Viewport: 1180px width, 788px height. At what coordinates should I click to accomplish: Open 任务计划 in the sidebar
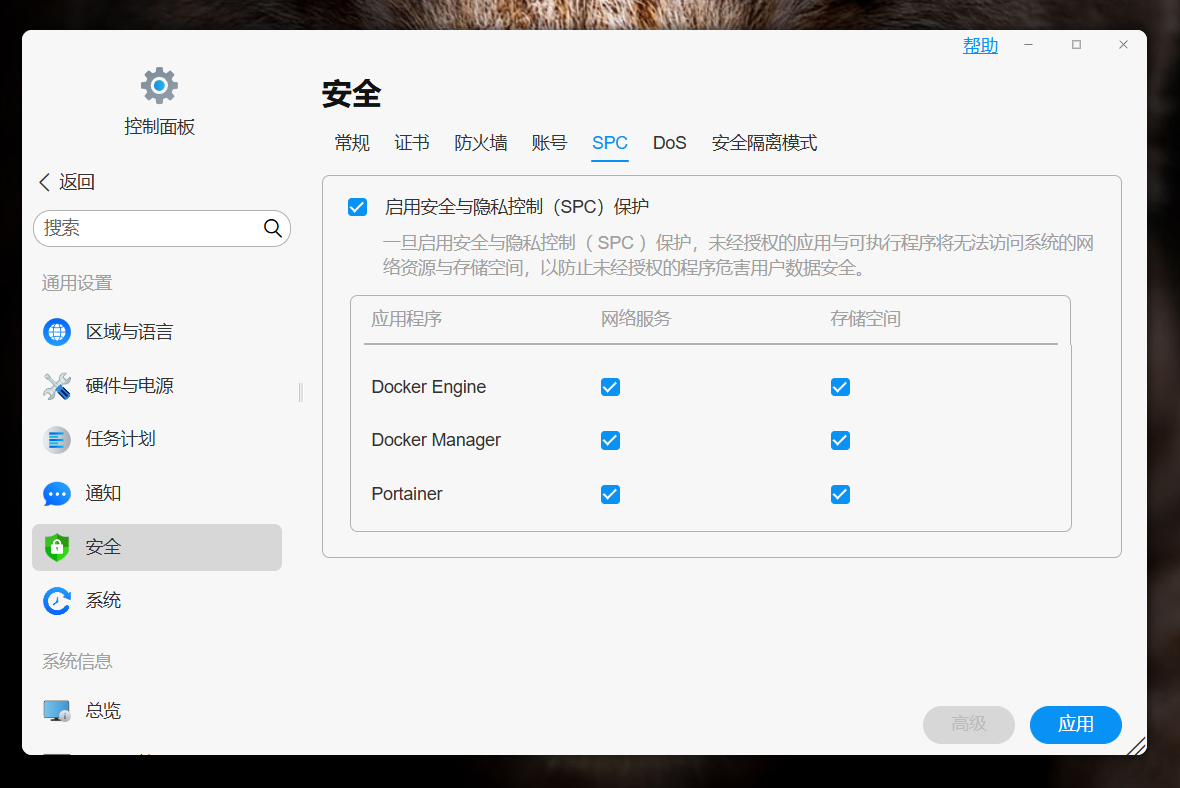pyautogui.click(x=120, y=440)
